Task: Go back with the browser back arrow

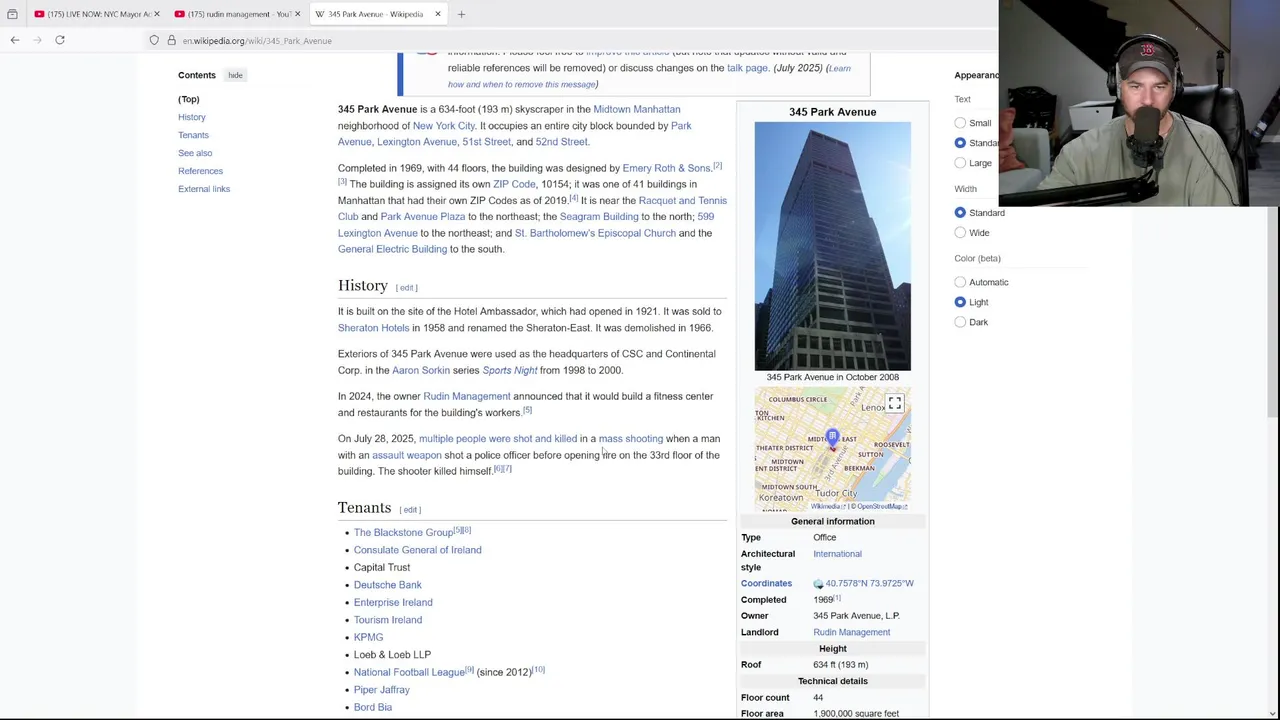Action: pyautogui.click(x=15, y=40)
